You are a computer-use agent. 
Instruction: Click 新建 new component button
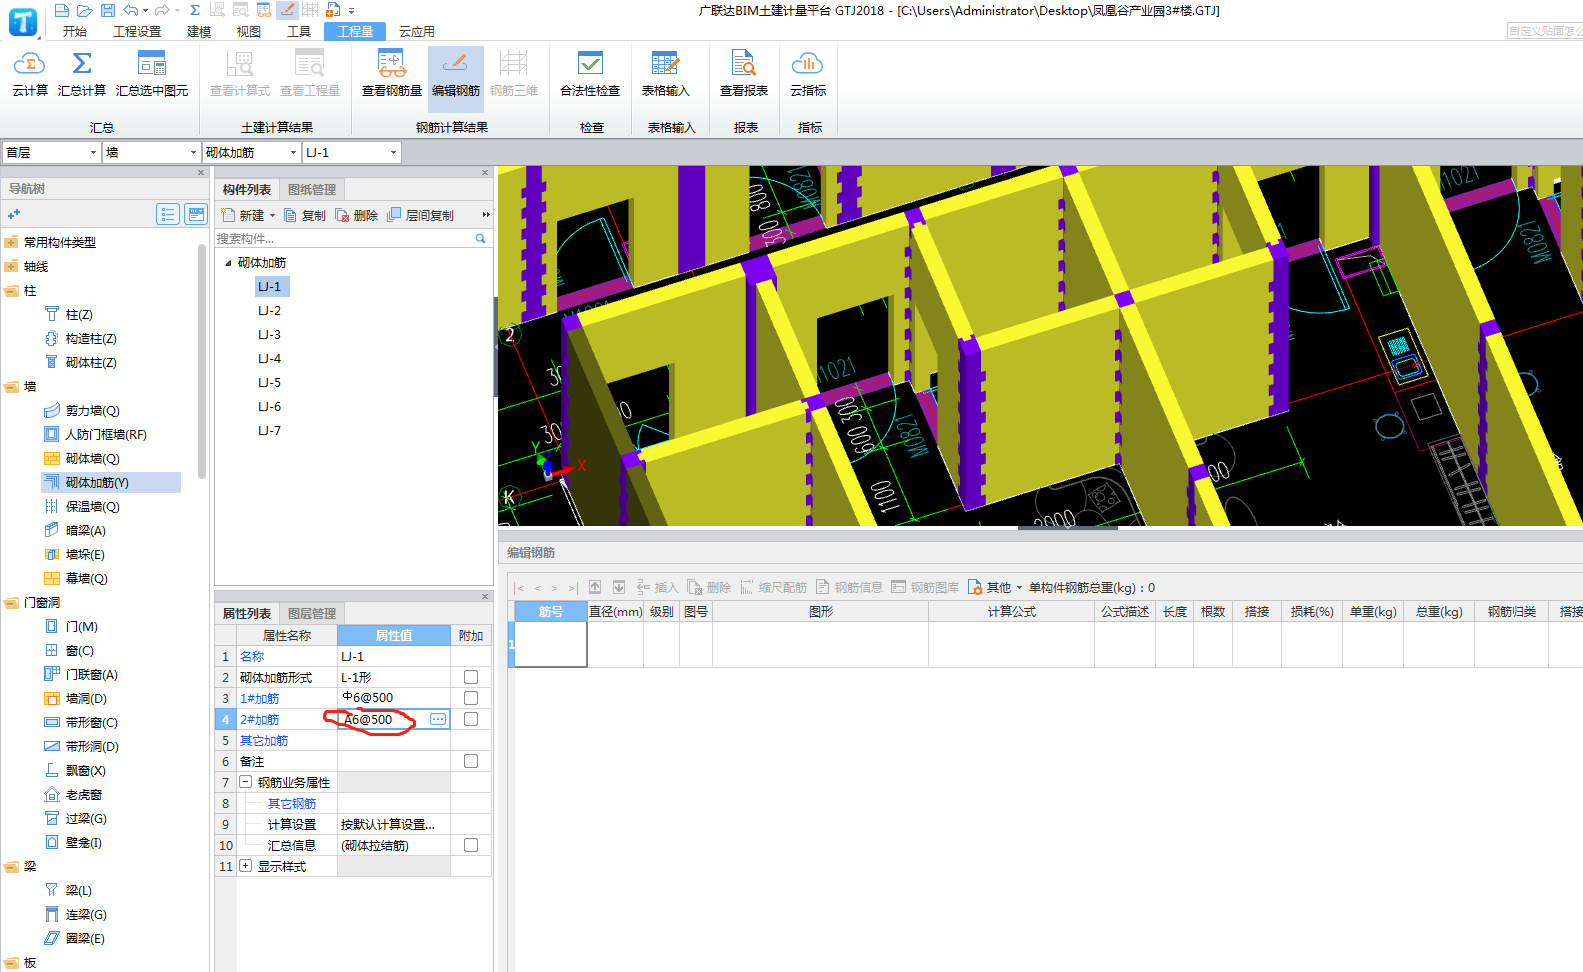[243, 215]
